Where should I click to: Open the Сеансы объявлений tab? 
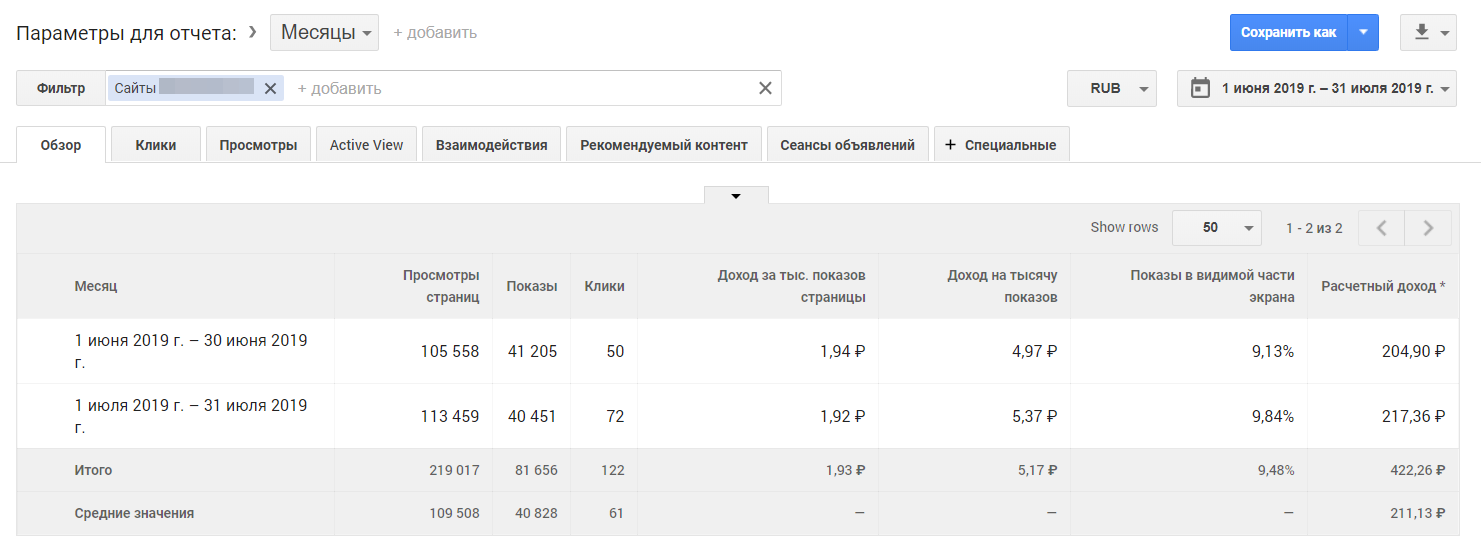847,145
